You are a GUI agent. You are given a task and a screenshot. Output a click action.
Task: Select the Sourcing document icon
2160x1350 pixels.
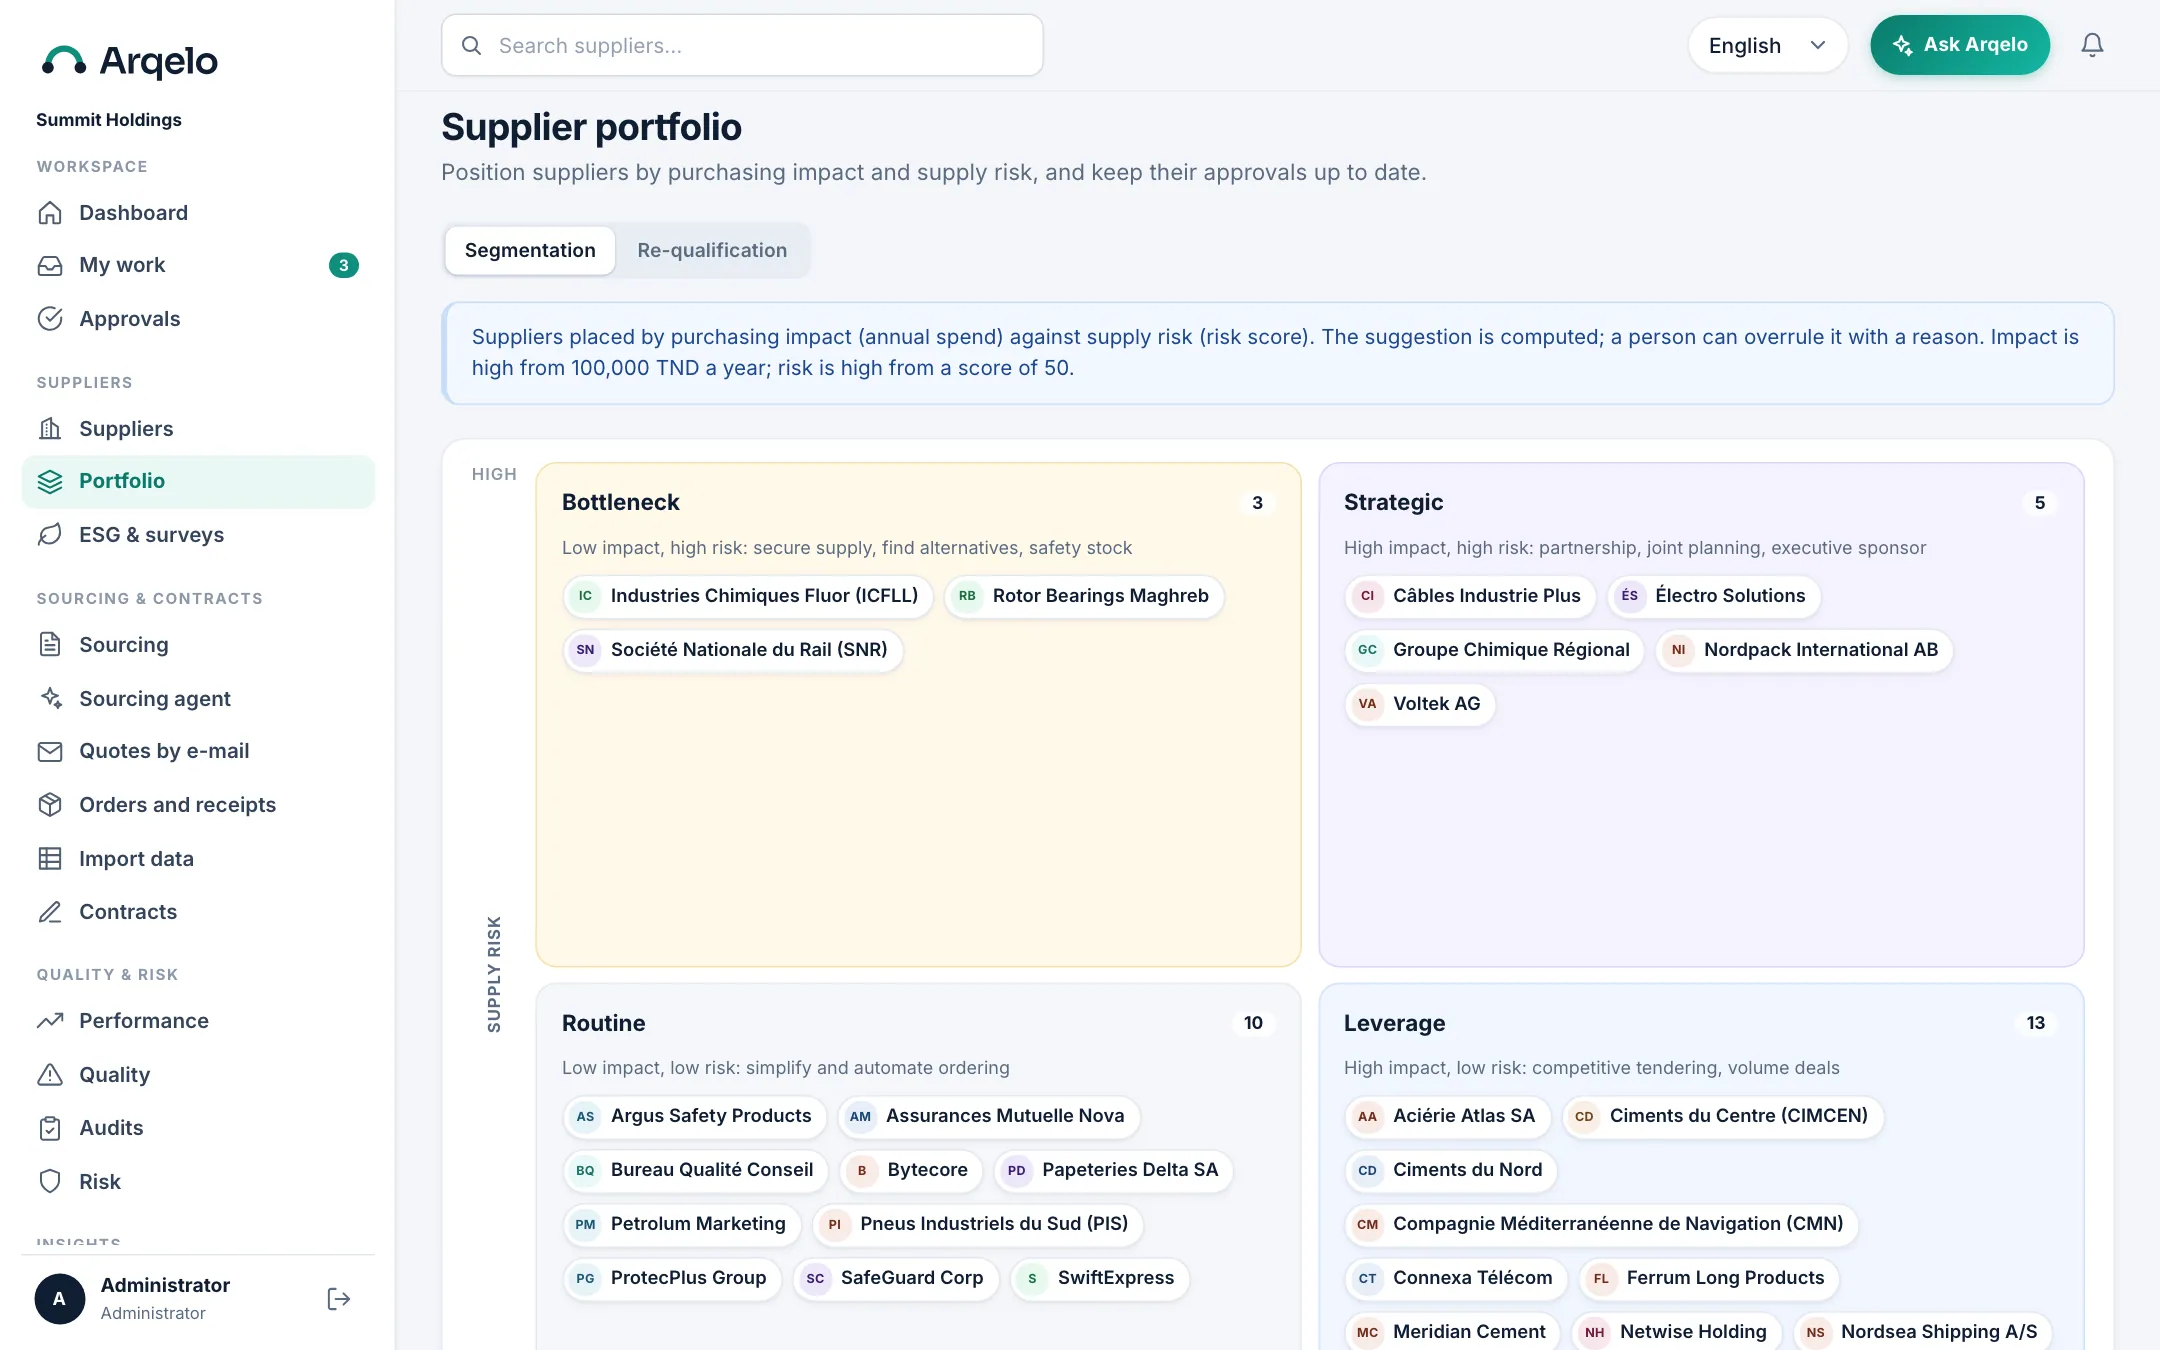coord(50,645)
